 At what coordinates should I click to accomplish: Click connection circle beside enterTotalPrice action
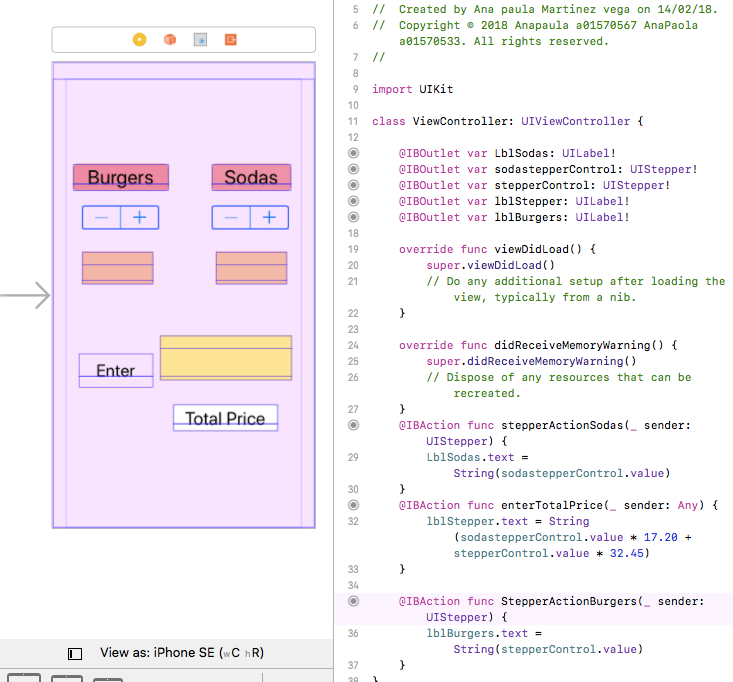click(x=353, y=505)
